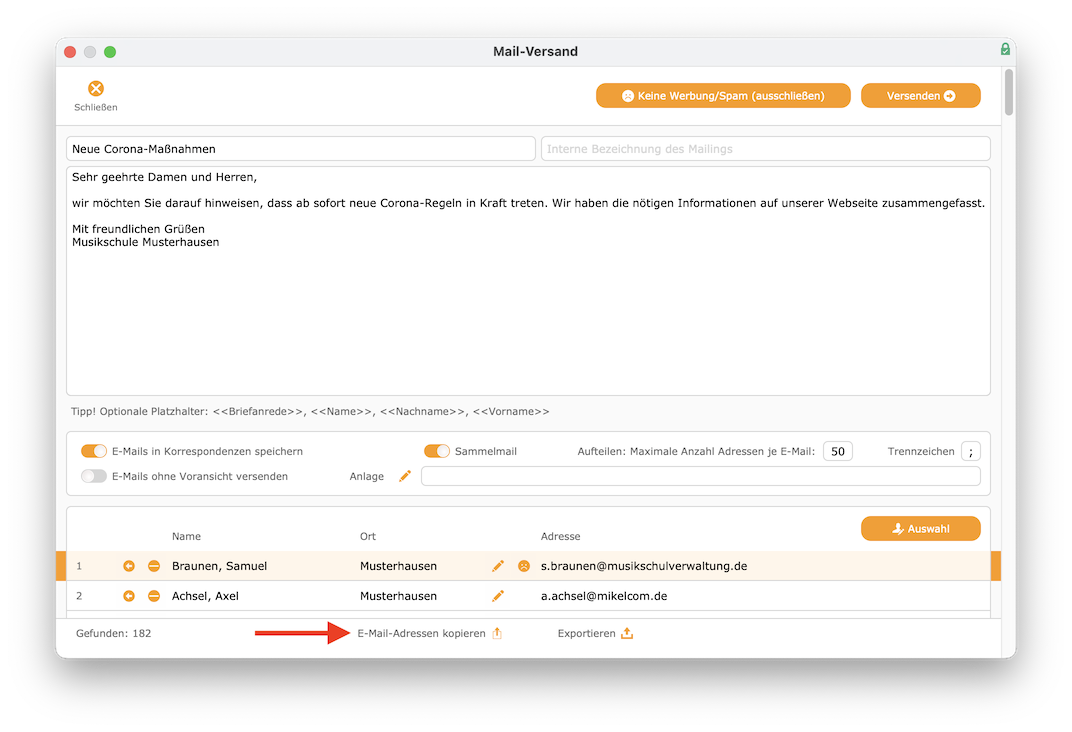This screenshot has width=1072, height=732.
Task: Edit Braunen, Samuel address via pencil
Action: point(498,566)
